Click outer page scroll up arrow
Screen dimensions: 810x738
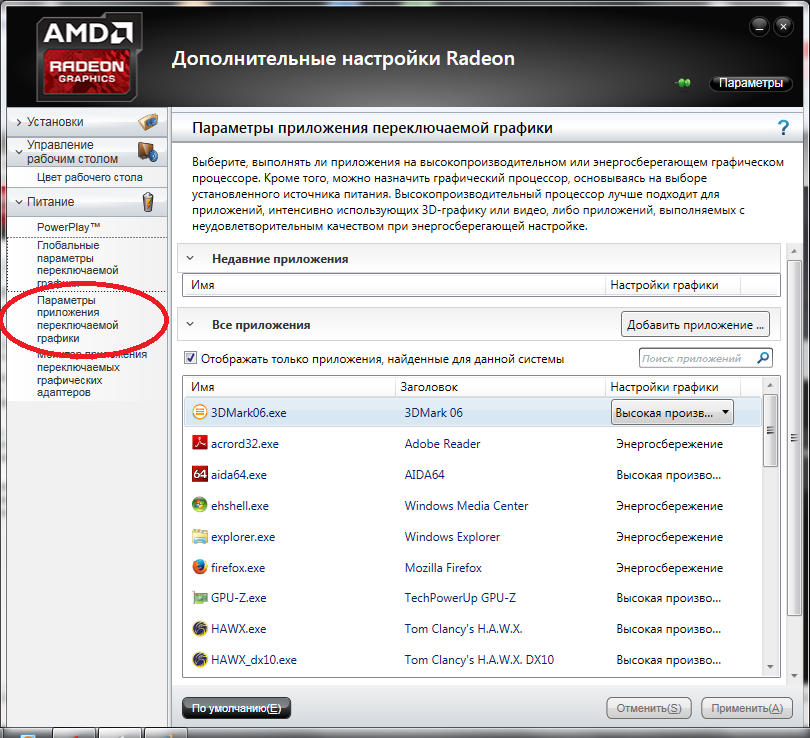coord(793,252)
